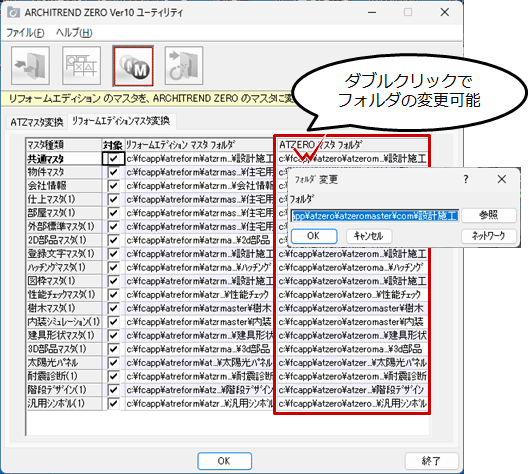Click the application icon in the title bar

13,12
